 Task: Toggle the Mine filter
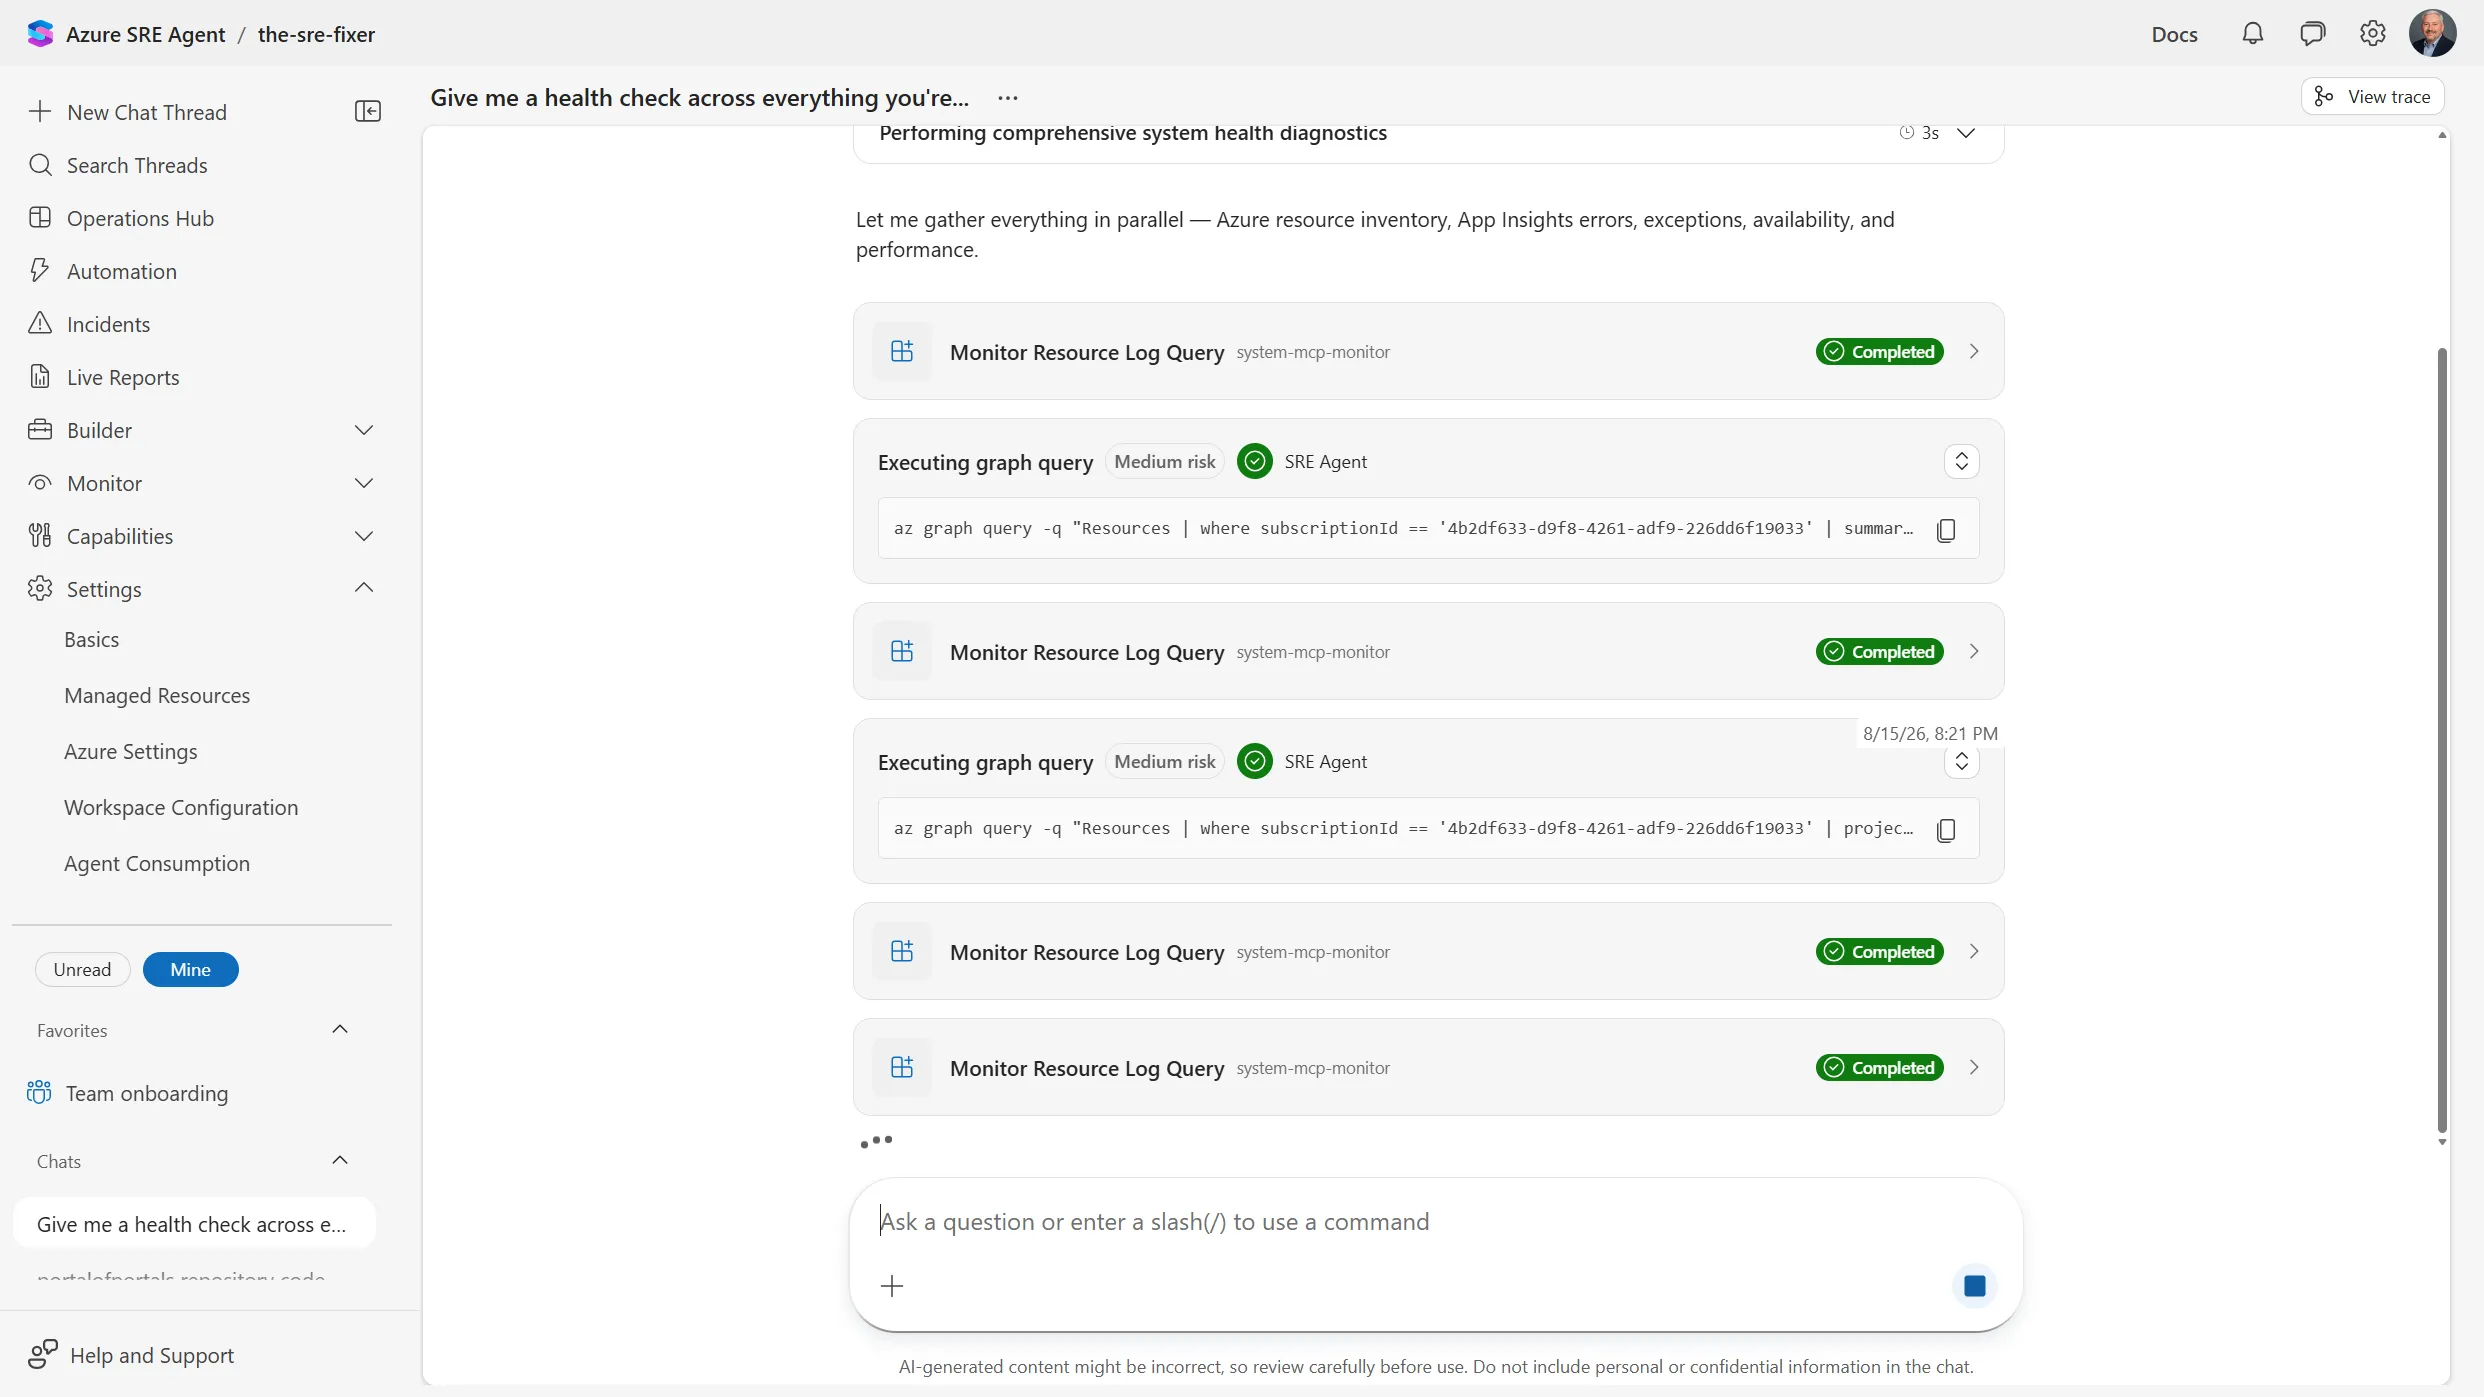coord(190,970)
